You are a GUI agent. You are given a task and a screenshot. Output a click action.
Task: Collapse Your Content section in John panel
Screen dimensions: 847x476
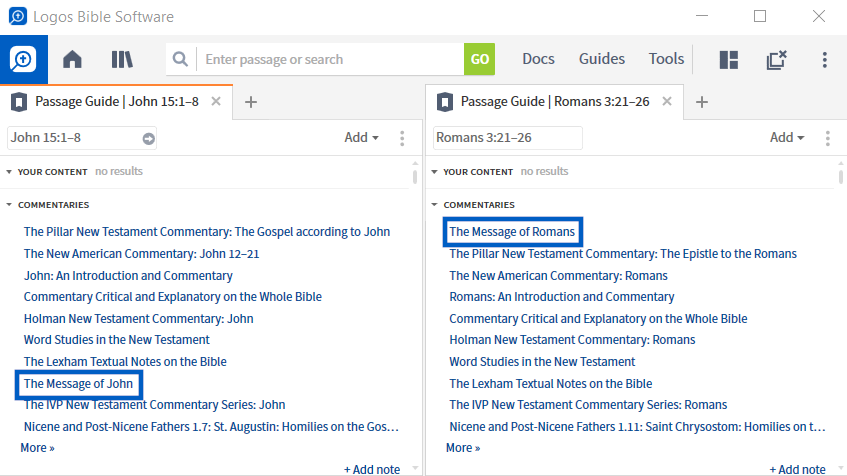coord(9,172)
